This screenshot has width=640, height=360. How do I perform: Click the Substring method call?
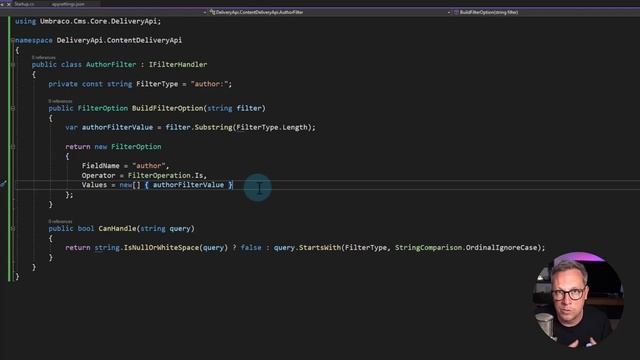point(213,127)
